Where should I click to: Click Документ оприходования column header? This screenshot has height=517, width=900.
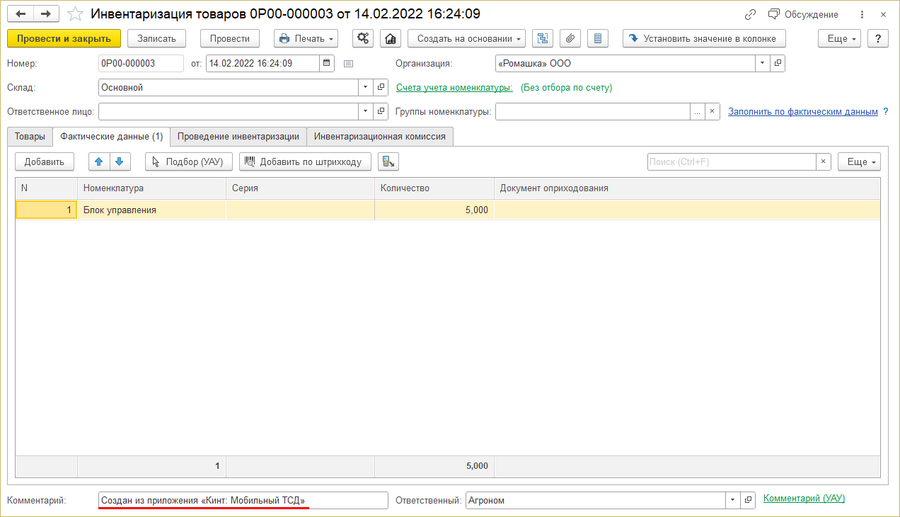coord(686,188)
